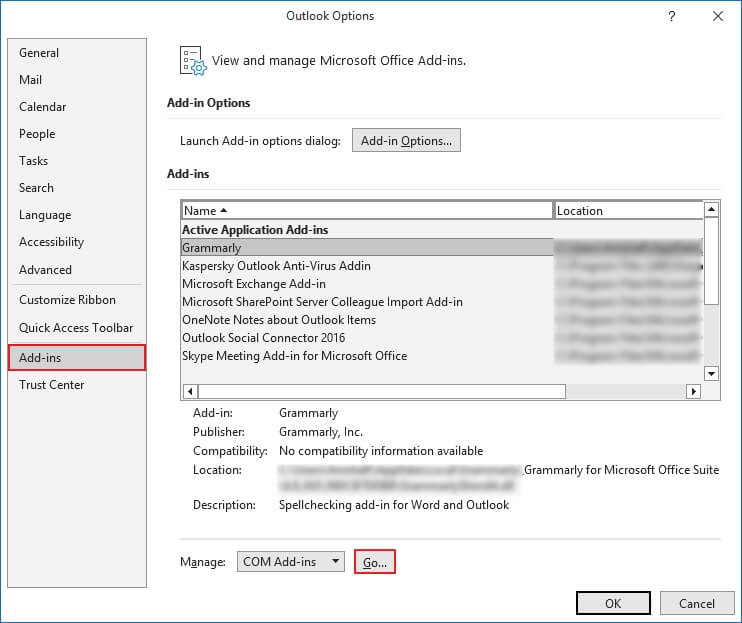The height and width of the screenshot is (623, 742).
Task: Open the Manage COM Add-ins dropdown
Action: coord(291,562)
